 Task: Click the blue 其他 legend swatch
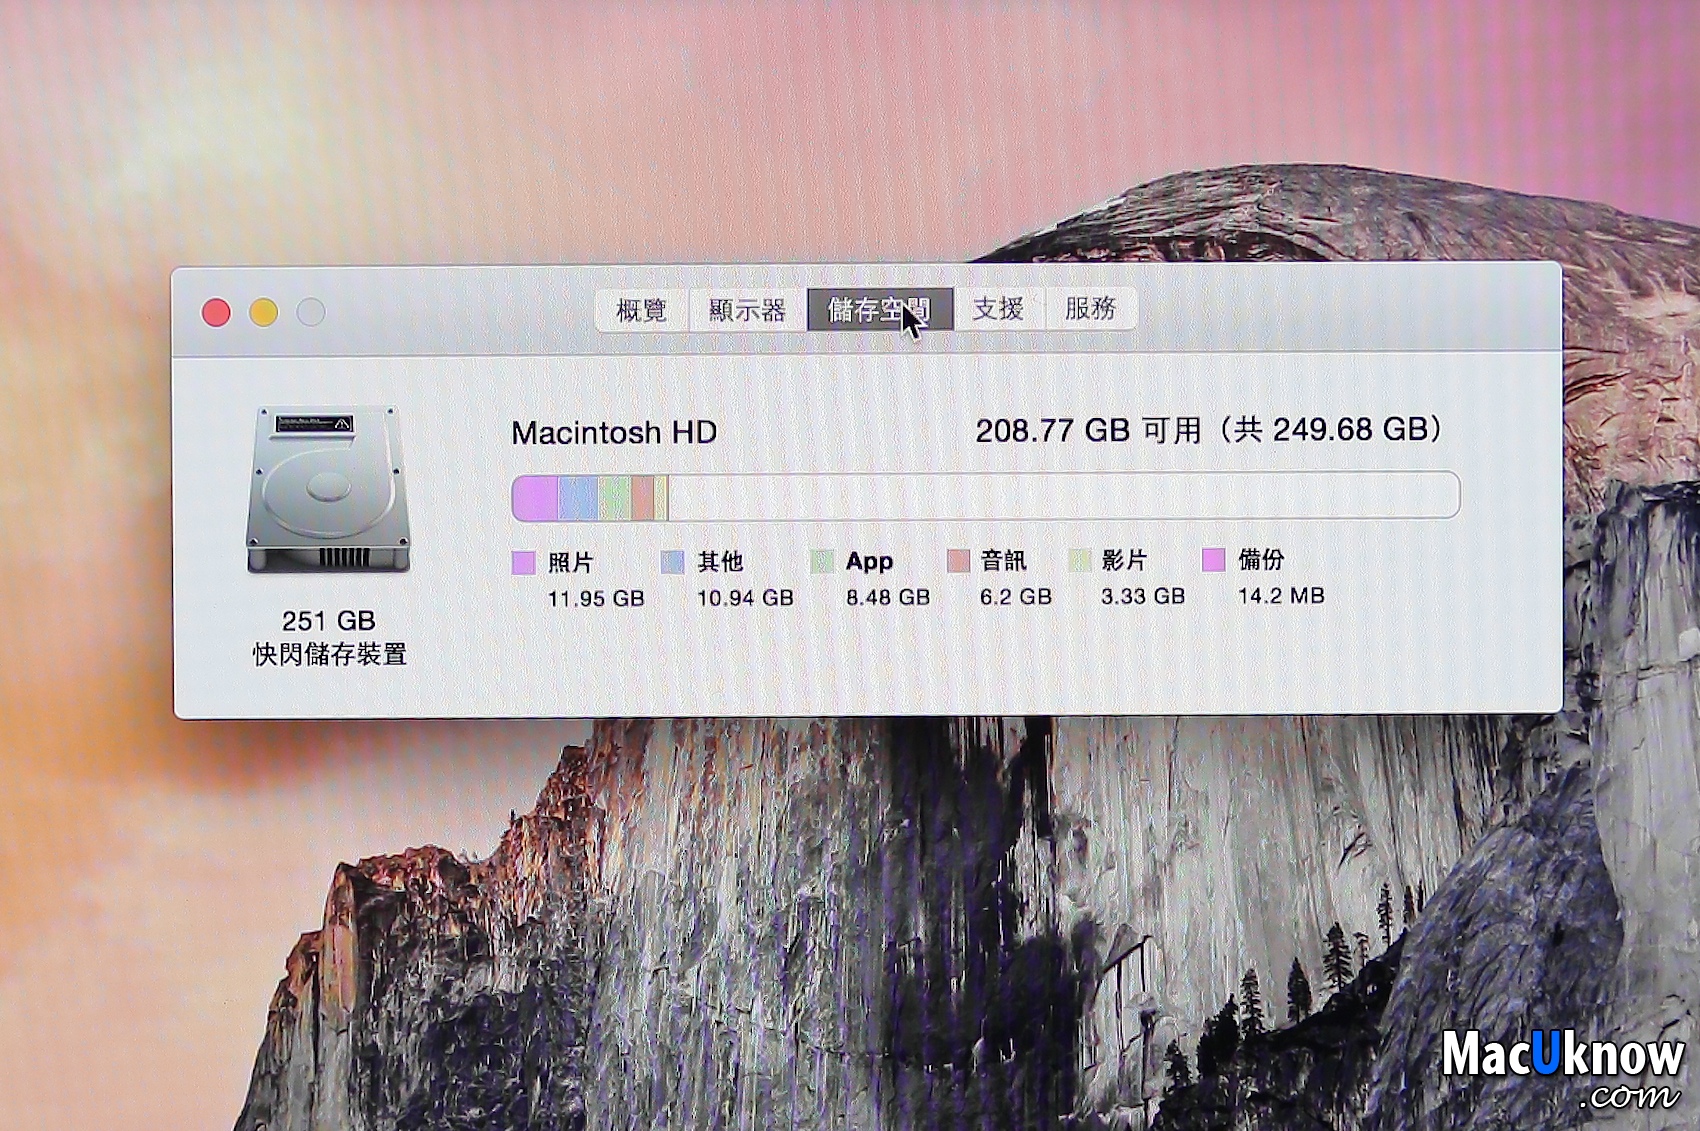[x=672, y=562]
